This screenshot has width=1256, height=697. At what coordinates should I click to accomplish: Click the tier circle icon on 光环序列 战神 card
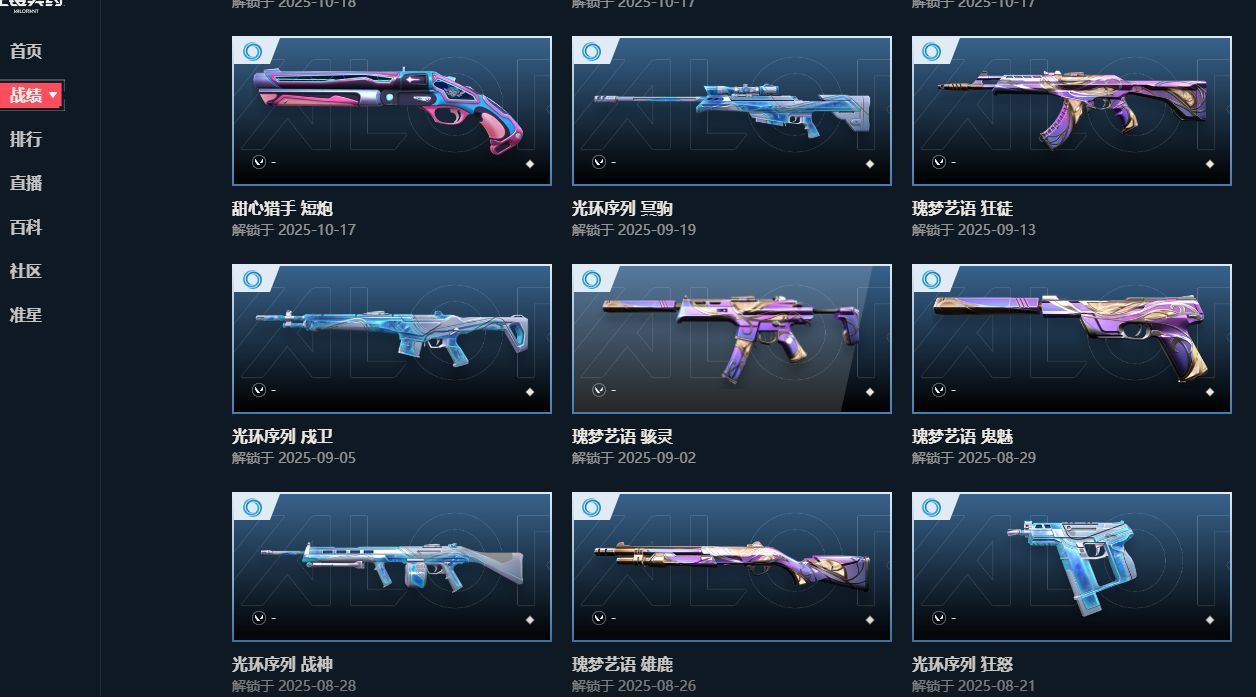(x=253, y=507)
